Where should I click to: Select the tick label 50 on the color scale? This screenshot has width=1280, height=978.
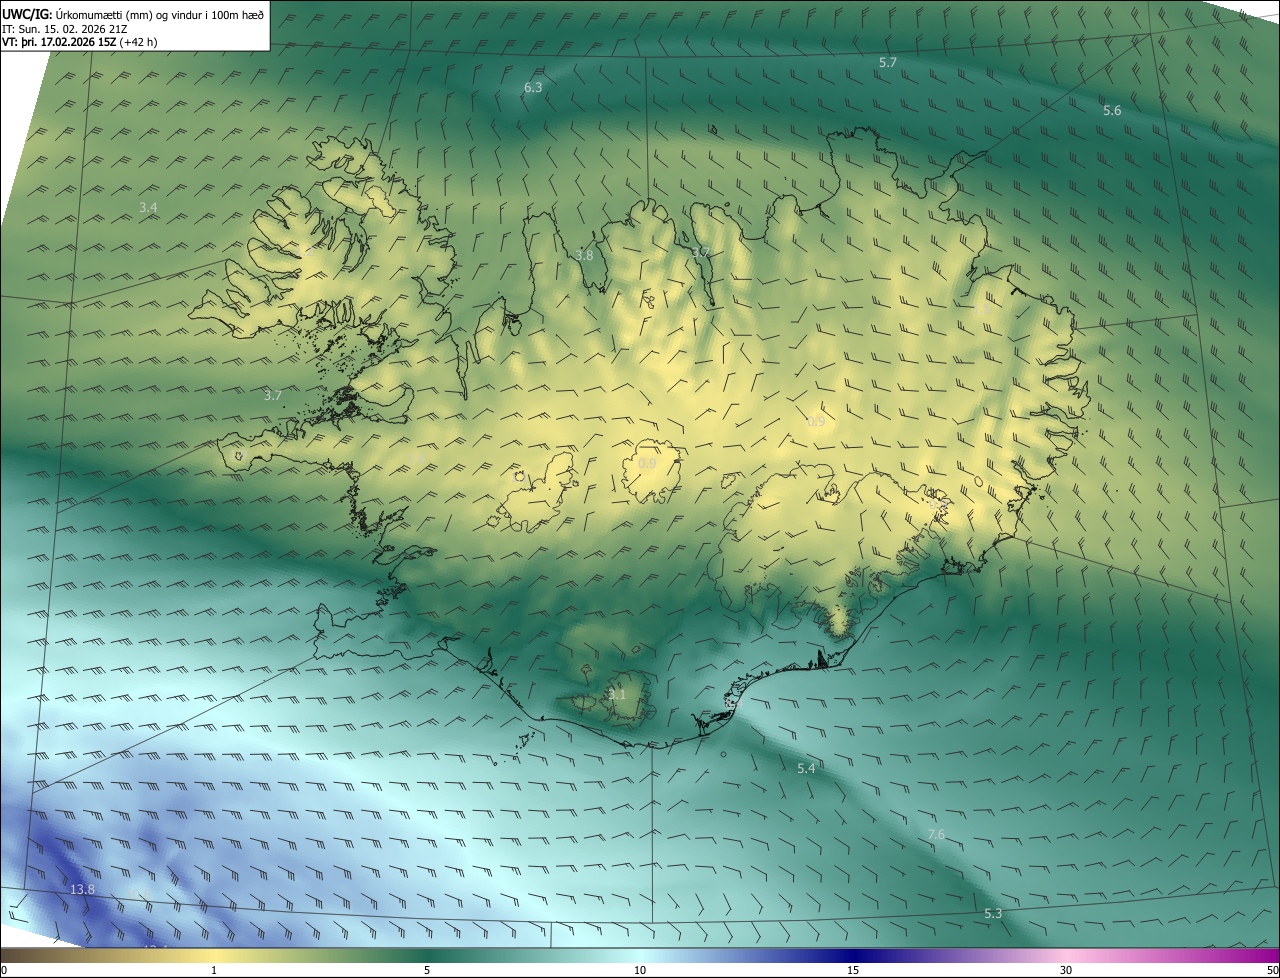(1272, 970)
